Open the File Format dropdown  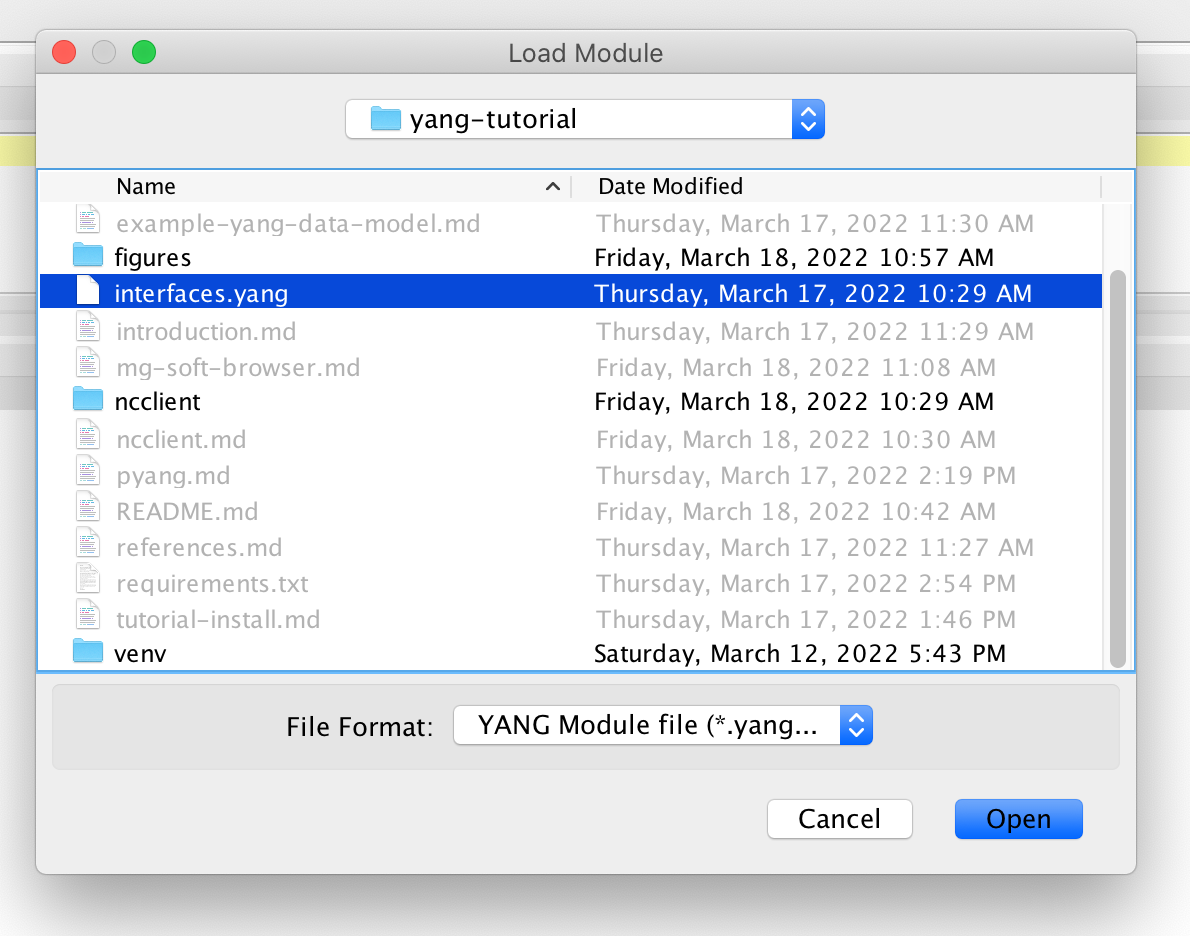(x=856, y=725)
